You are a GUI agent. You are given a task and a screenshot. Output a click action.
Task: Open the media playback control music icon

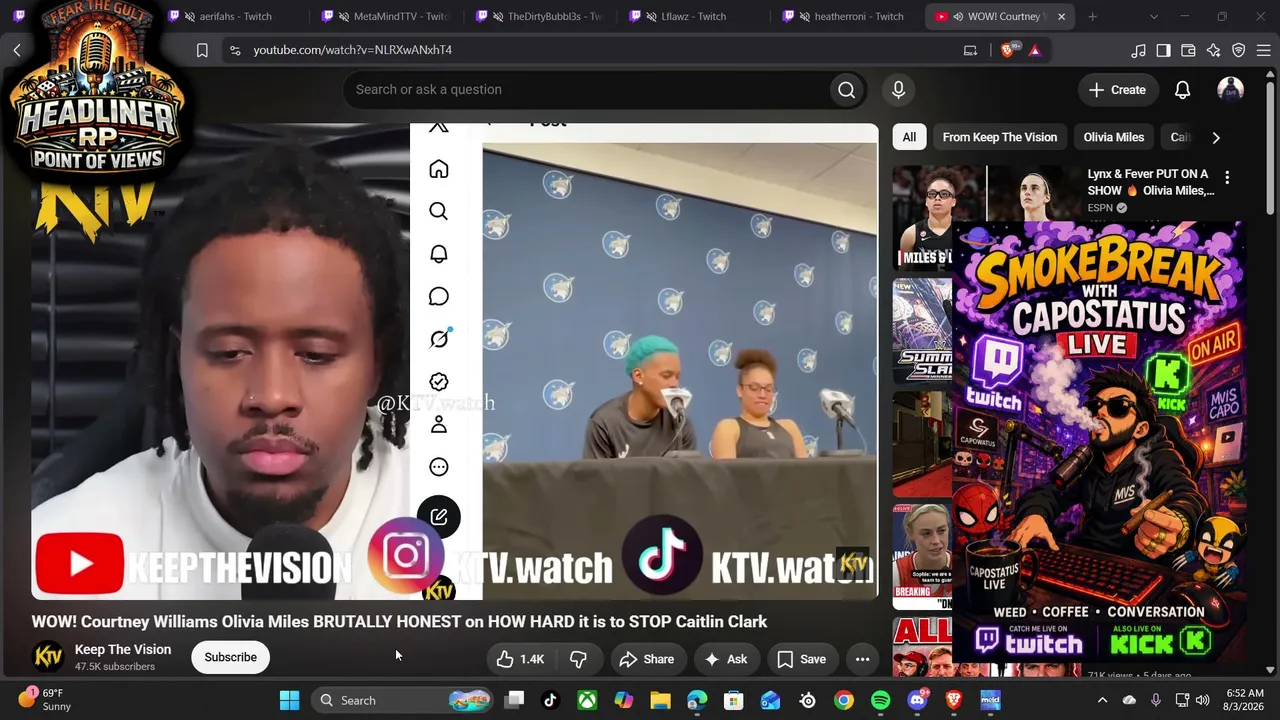coord(1138,50)
